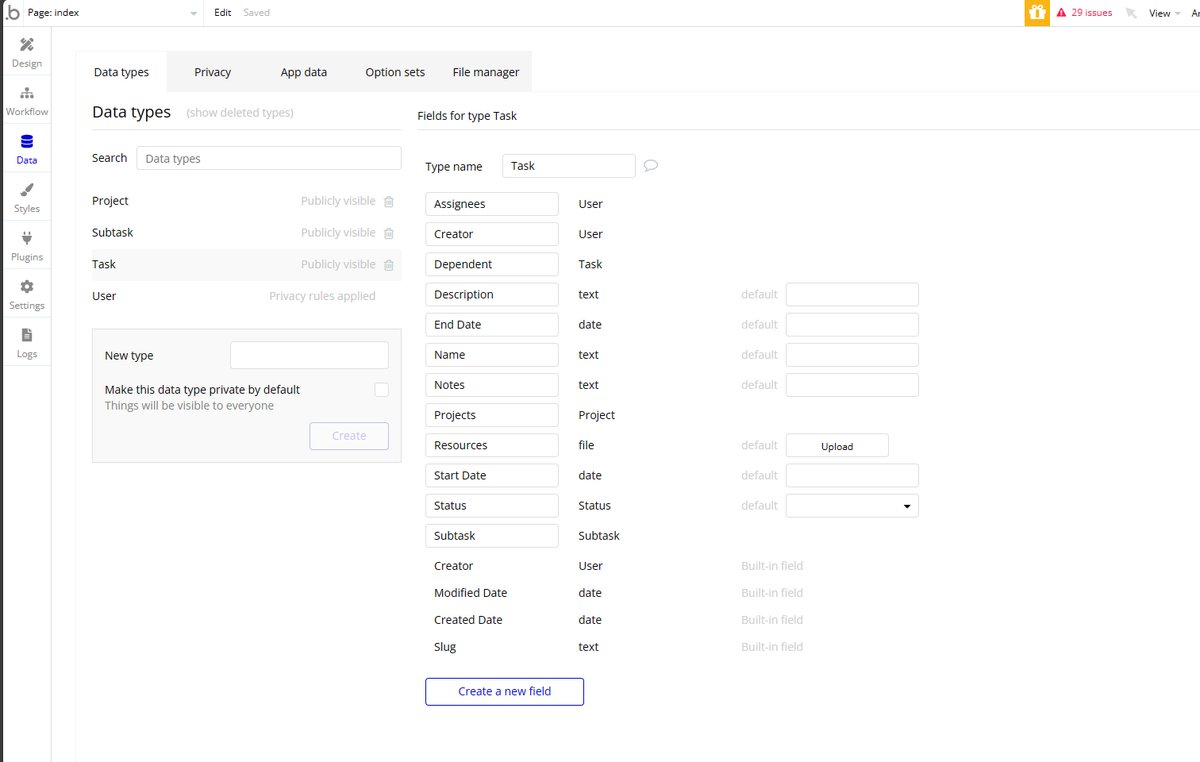The height and width of the screenshot is (762, 1200).
Task: Select the User data type row
Action: click(x=246, y=296)
